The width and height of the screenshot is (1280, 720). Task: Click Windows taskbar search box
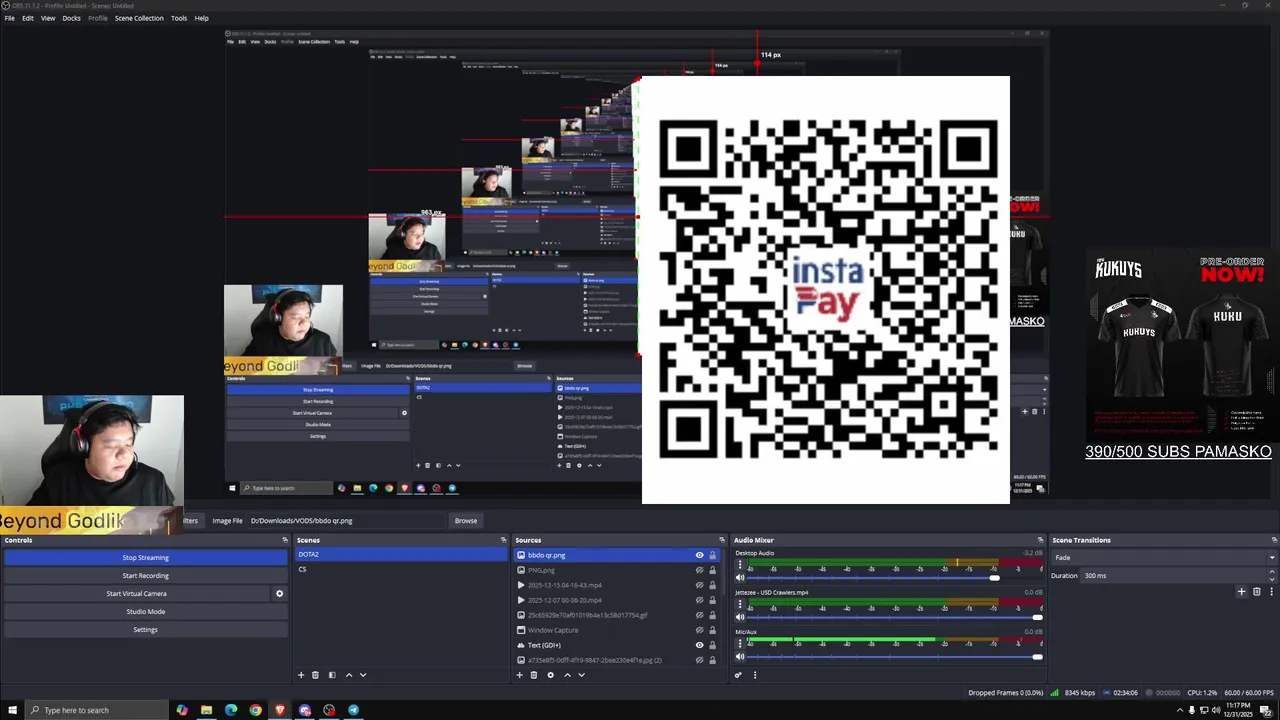click(x=95, y=710)
